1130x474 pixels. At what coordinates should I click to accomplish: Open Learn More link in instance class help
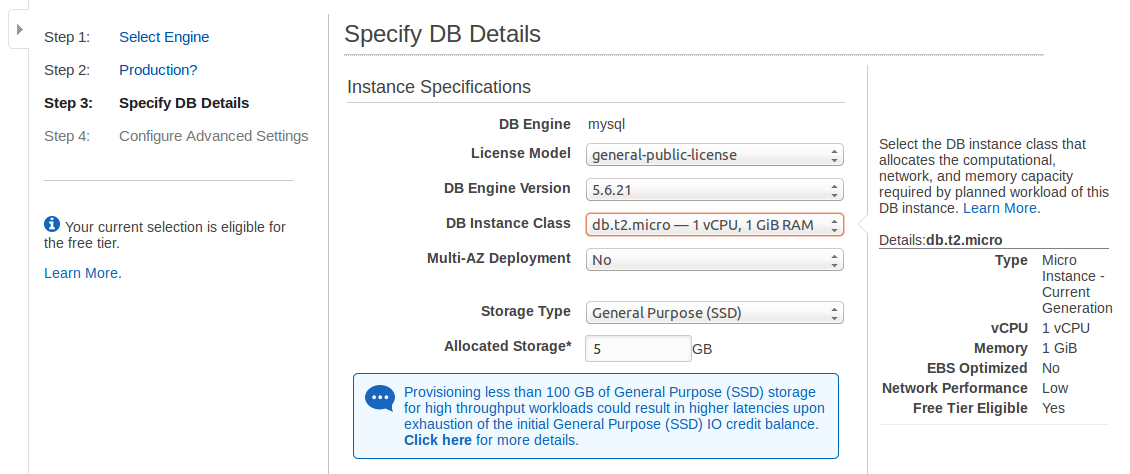click(1000, 208)
